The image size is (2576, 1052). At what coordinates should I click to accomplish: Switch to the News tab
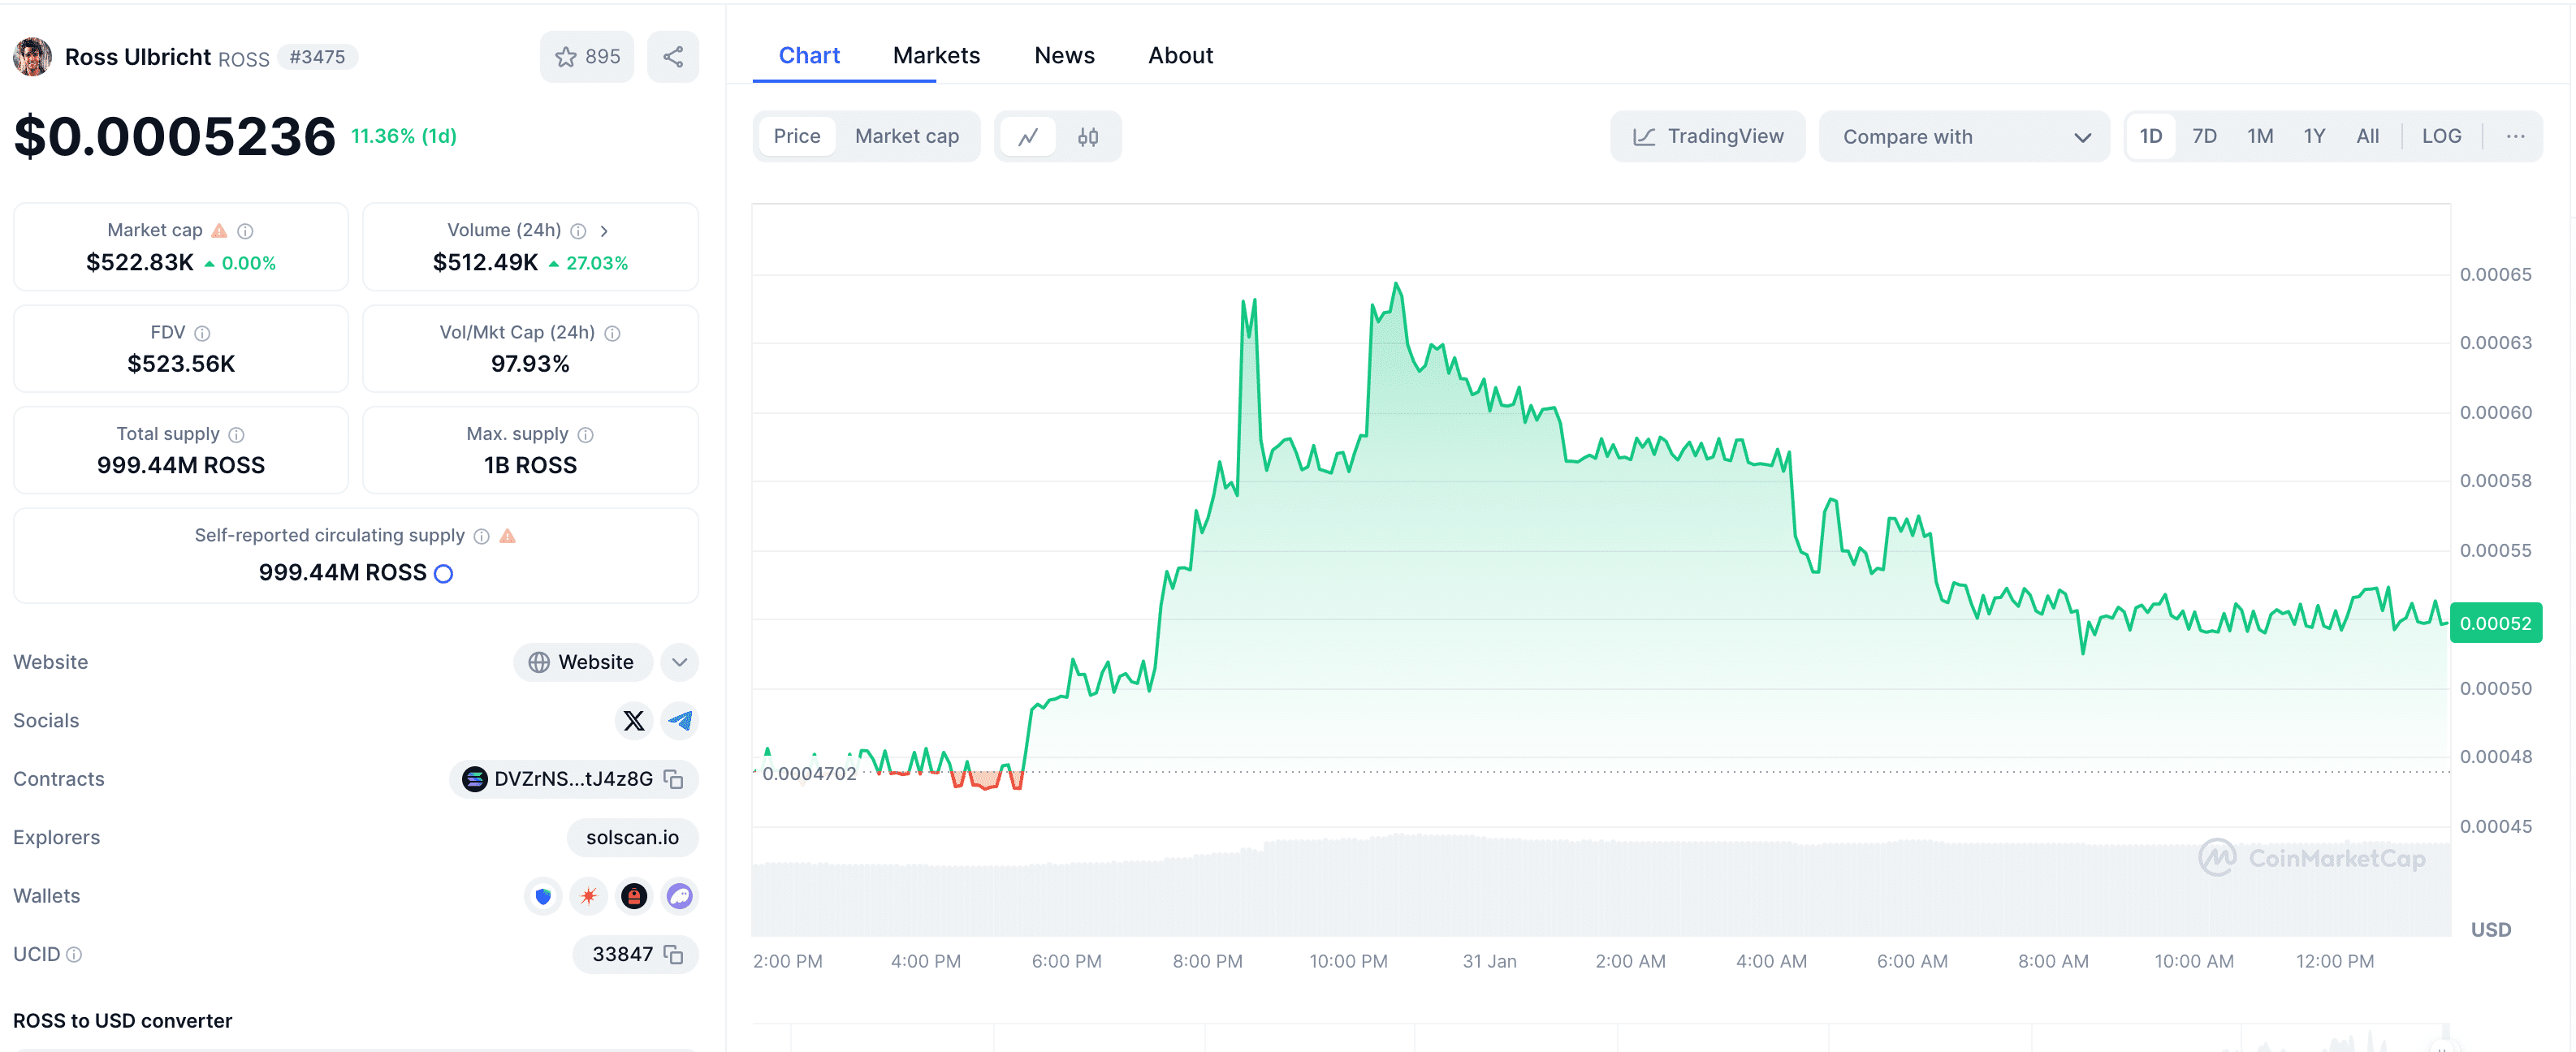point(1064,56)
